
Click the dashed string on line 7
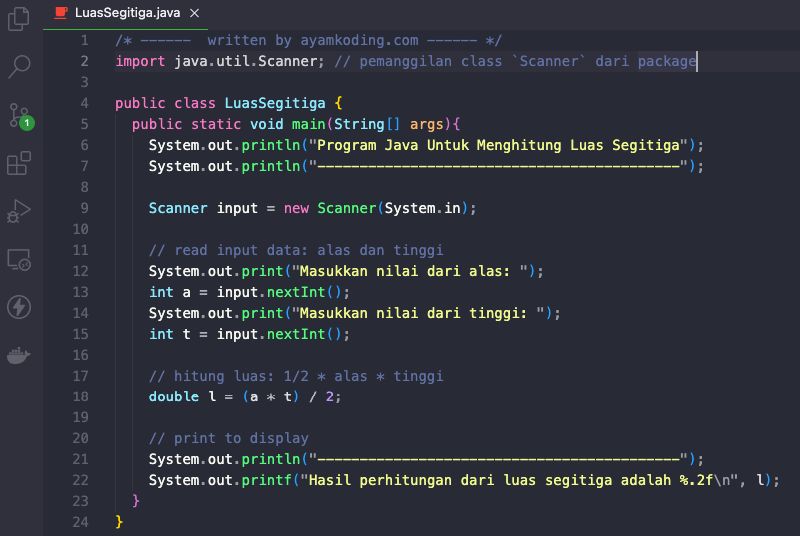pyautogui.click(x=498, y=166)
